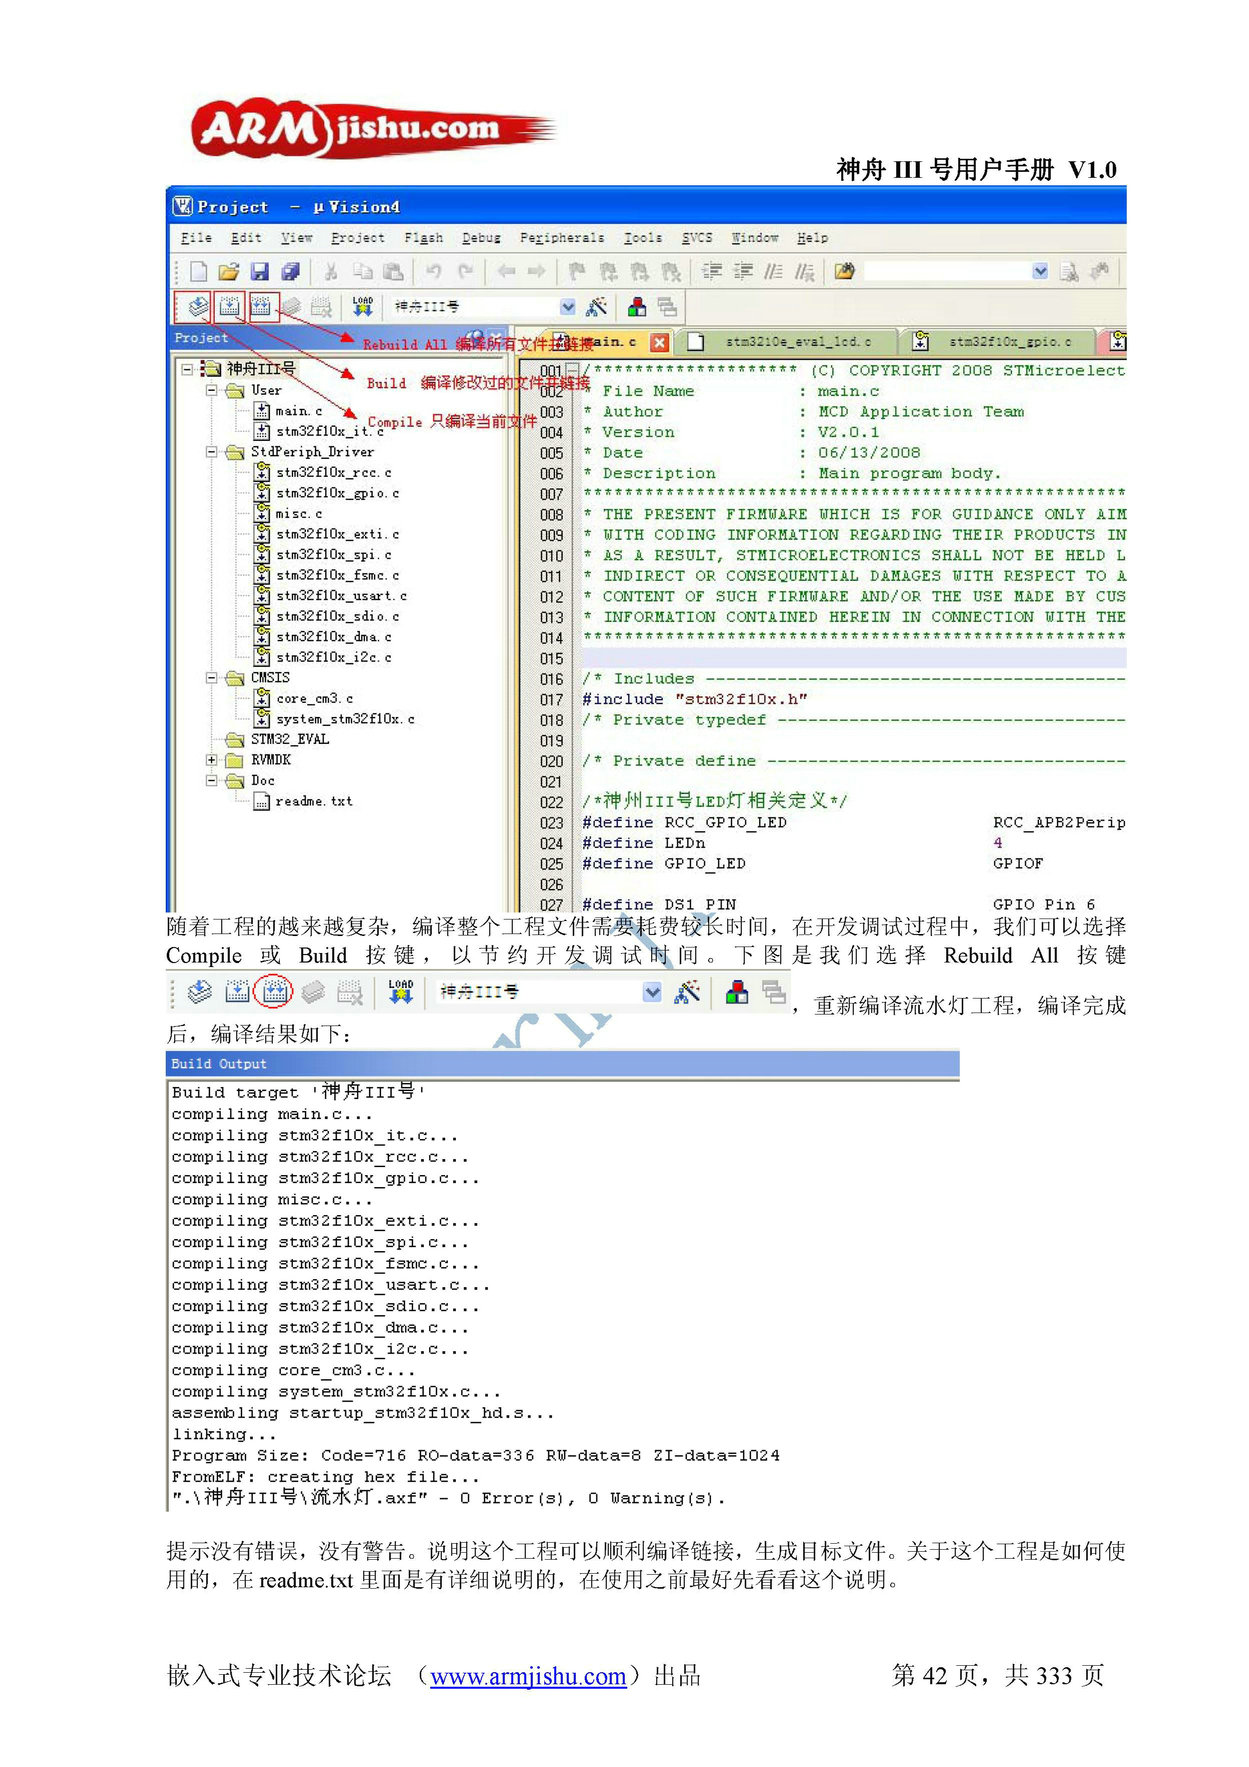Click the New file icon in µVision toolbar
1249x1767 pixels.
[198, 272]
